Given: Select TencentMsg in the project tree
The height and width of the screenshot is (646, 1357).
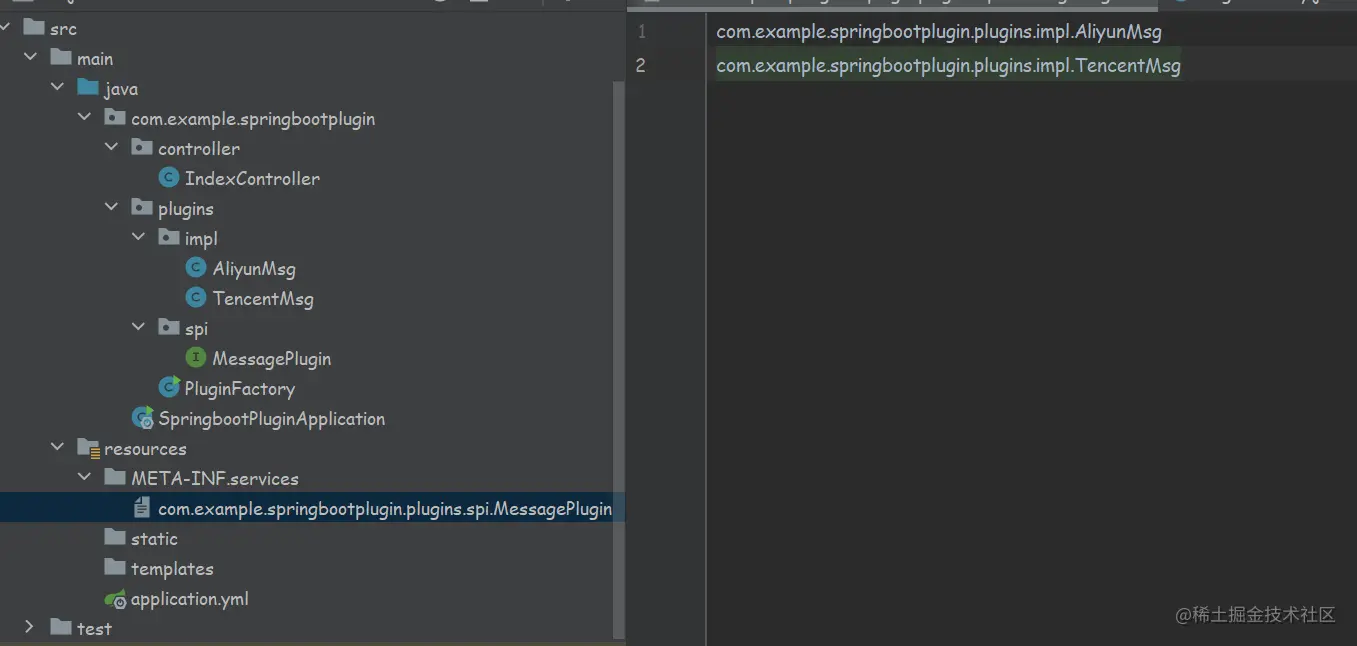Looking at the screenshot, I should (x=263, y=298).
